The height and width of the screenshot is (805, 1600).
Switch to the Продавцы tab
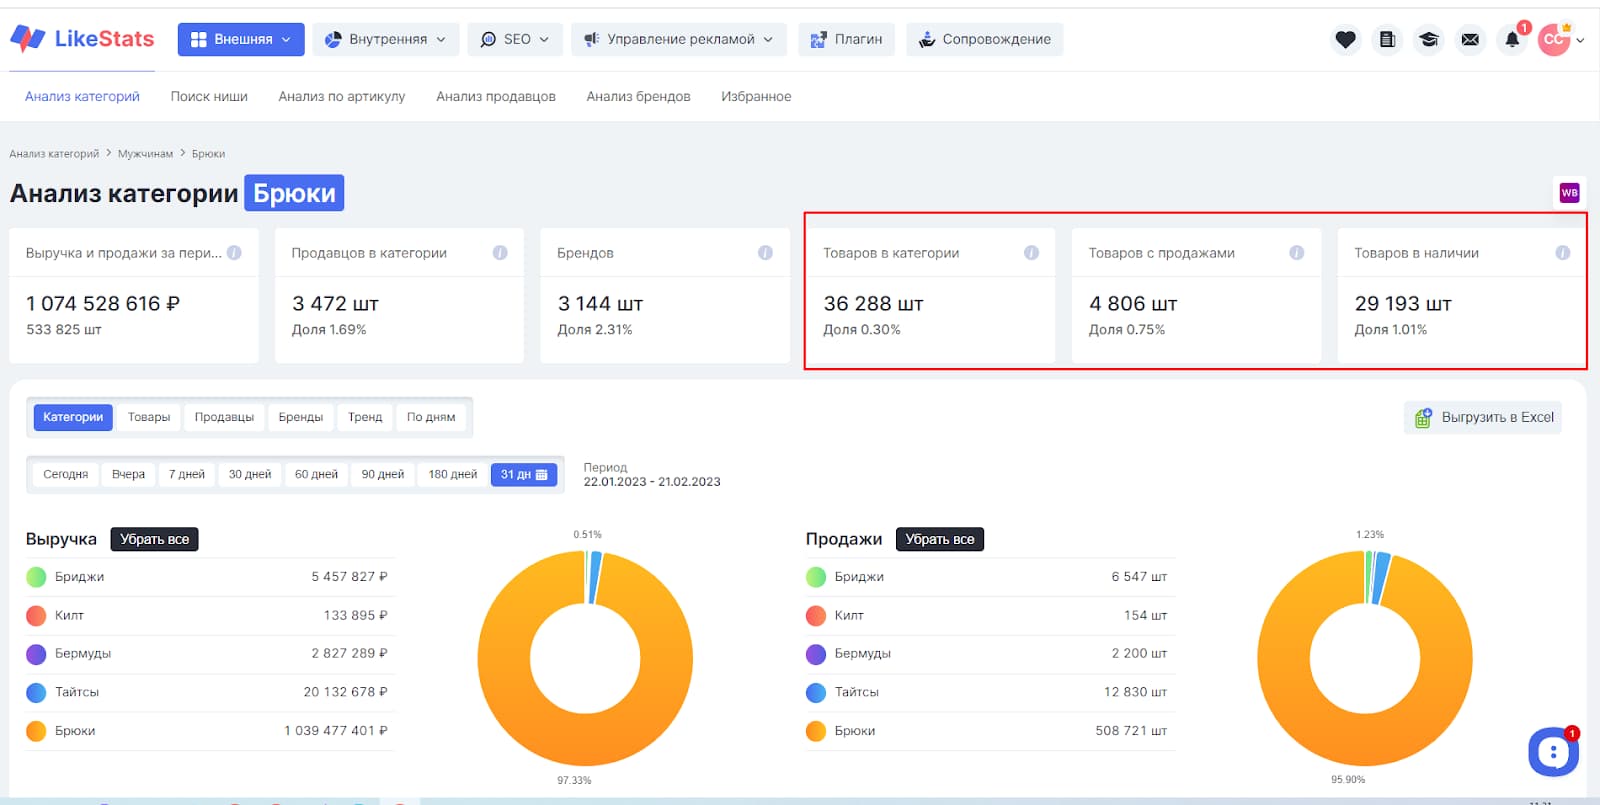coord(224,417)
